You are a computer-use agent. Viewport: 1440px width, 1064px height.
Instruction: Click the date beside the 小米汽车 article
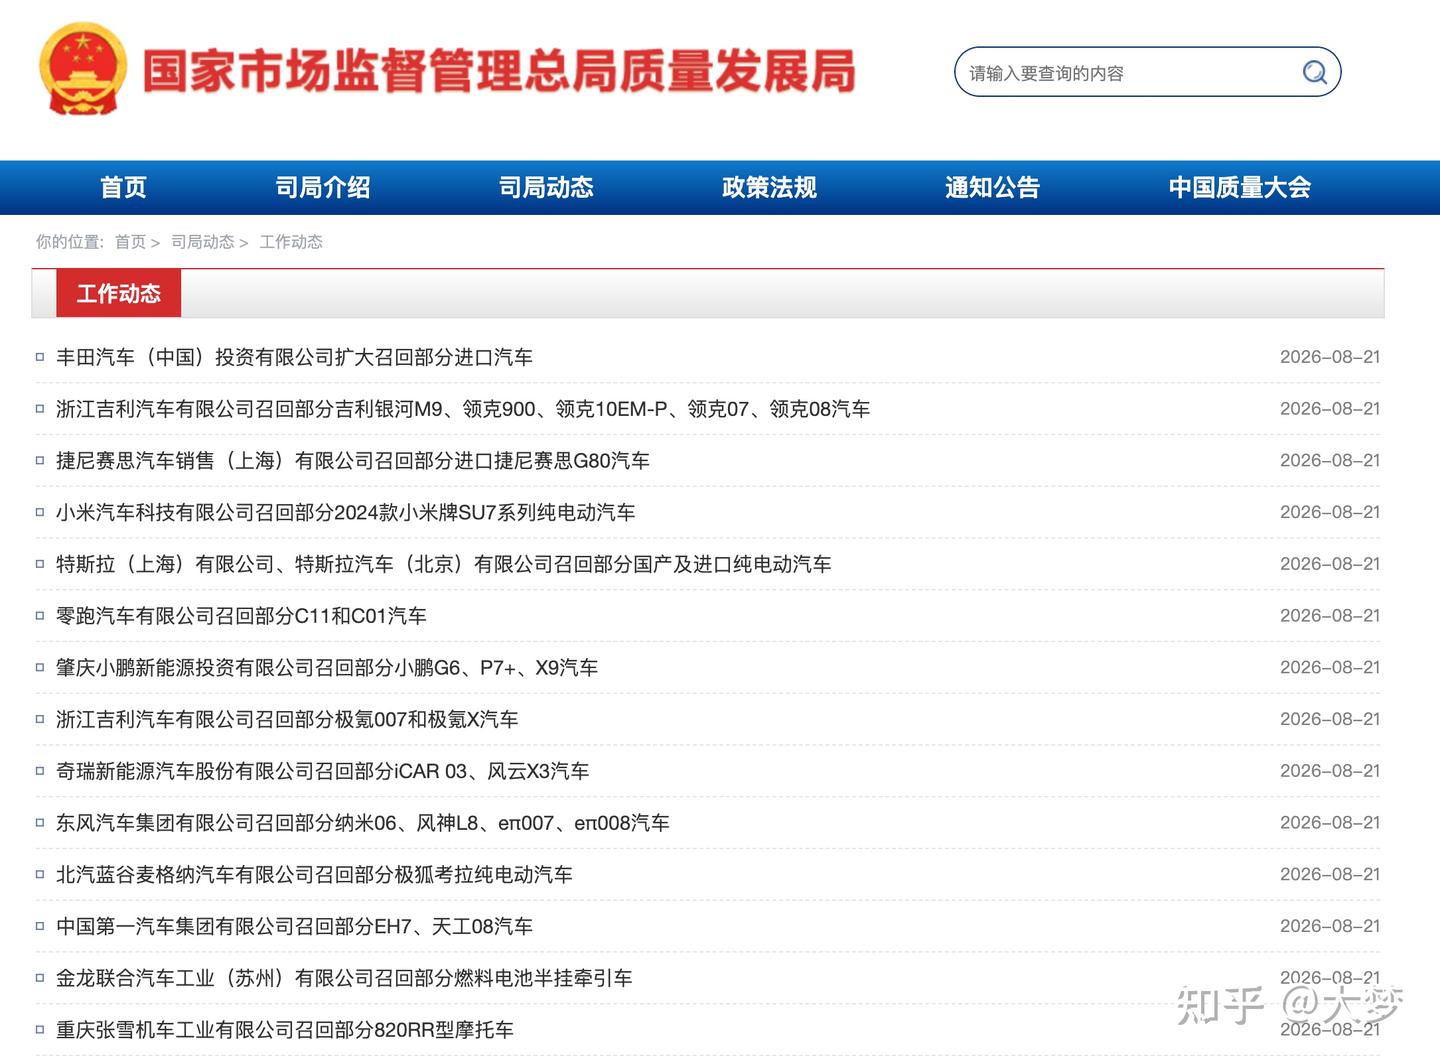[x=1330, y=512]
